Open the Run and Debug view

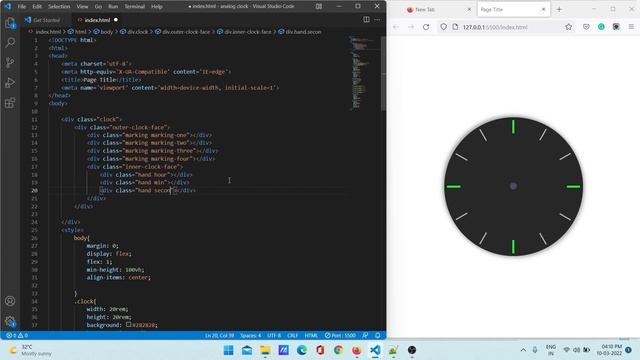click(10, 82)
